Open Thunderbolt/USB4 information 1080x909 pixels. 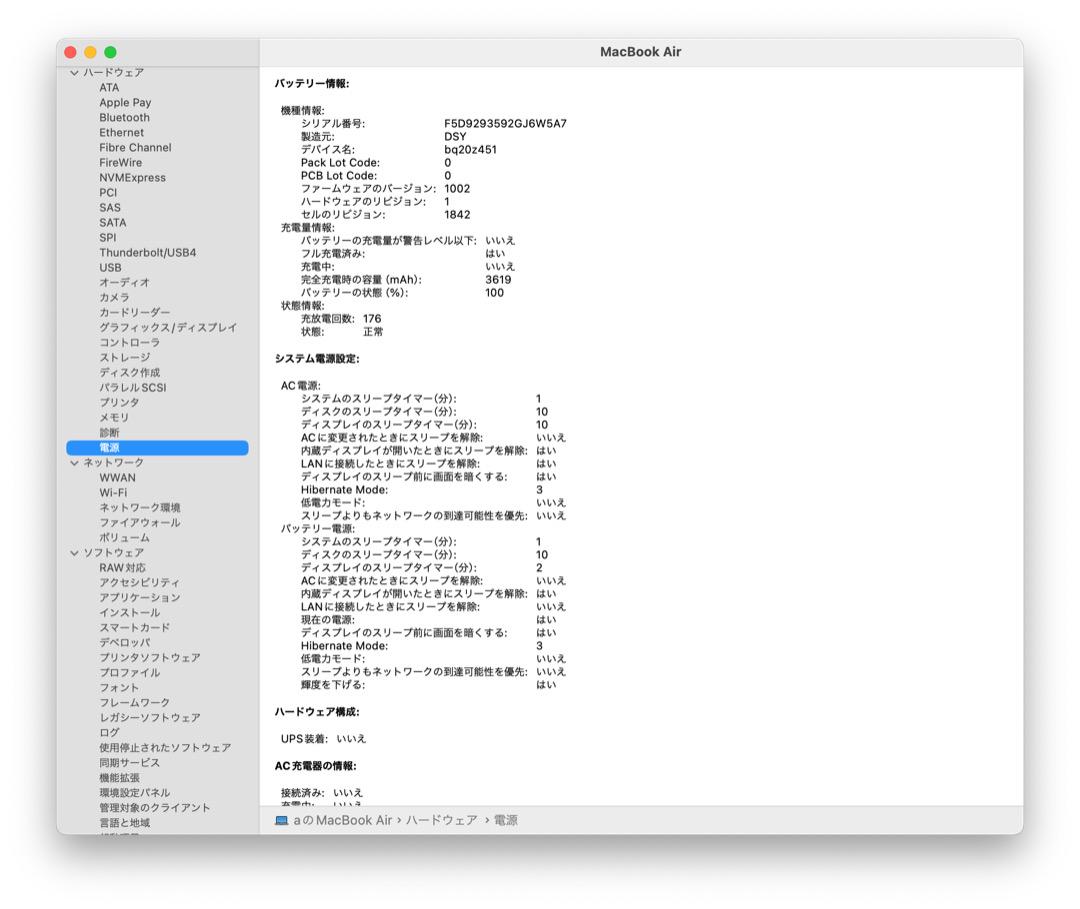tap(147, 253)
